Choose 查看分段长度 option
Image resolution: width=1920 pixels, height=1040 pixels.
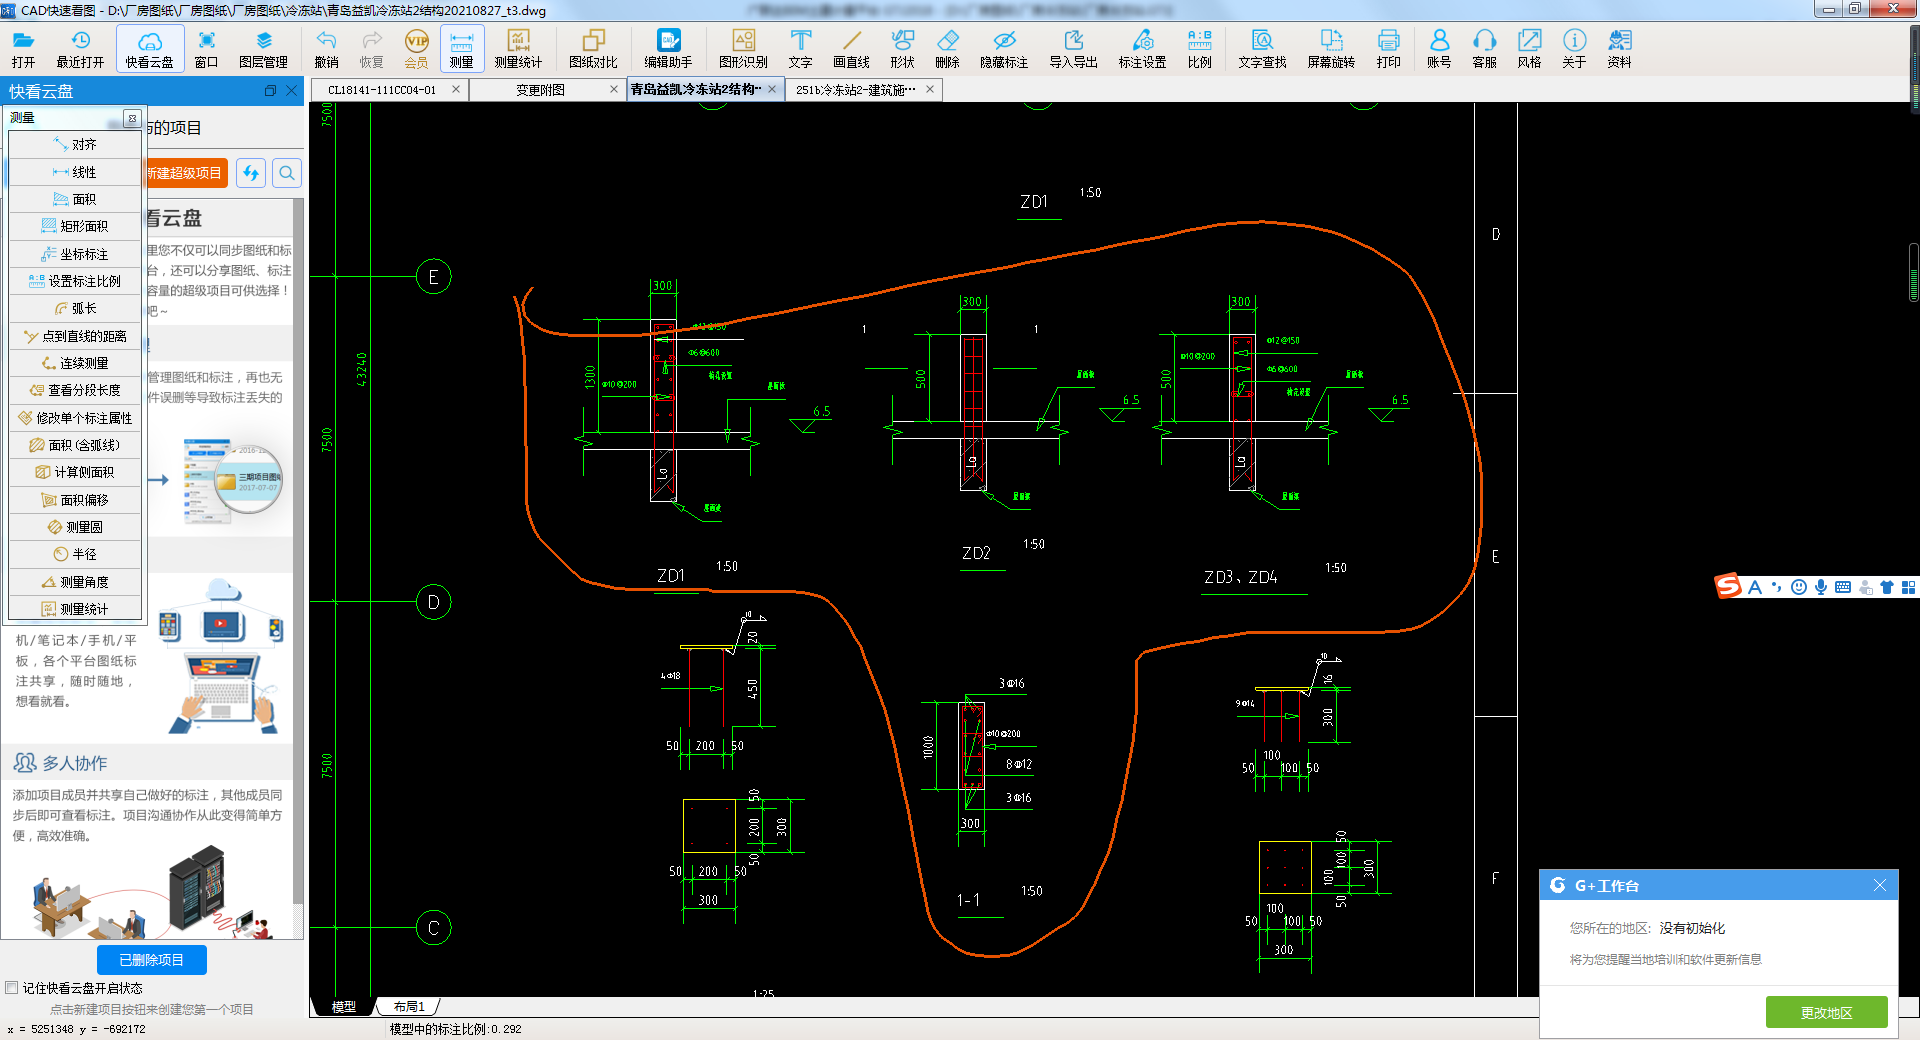coord(75,390)
